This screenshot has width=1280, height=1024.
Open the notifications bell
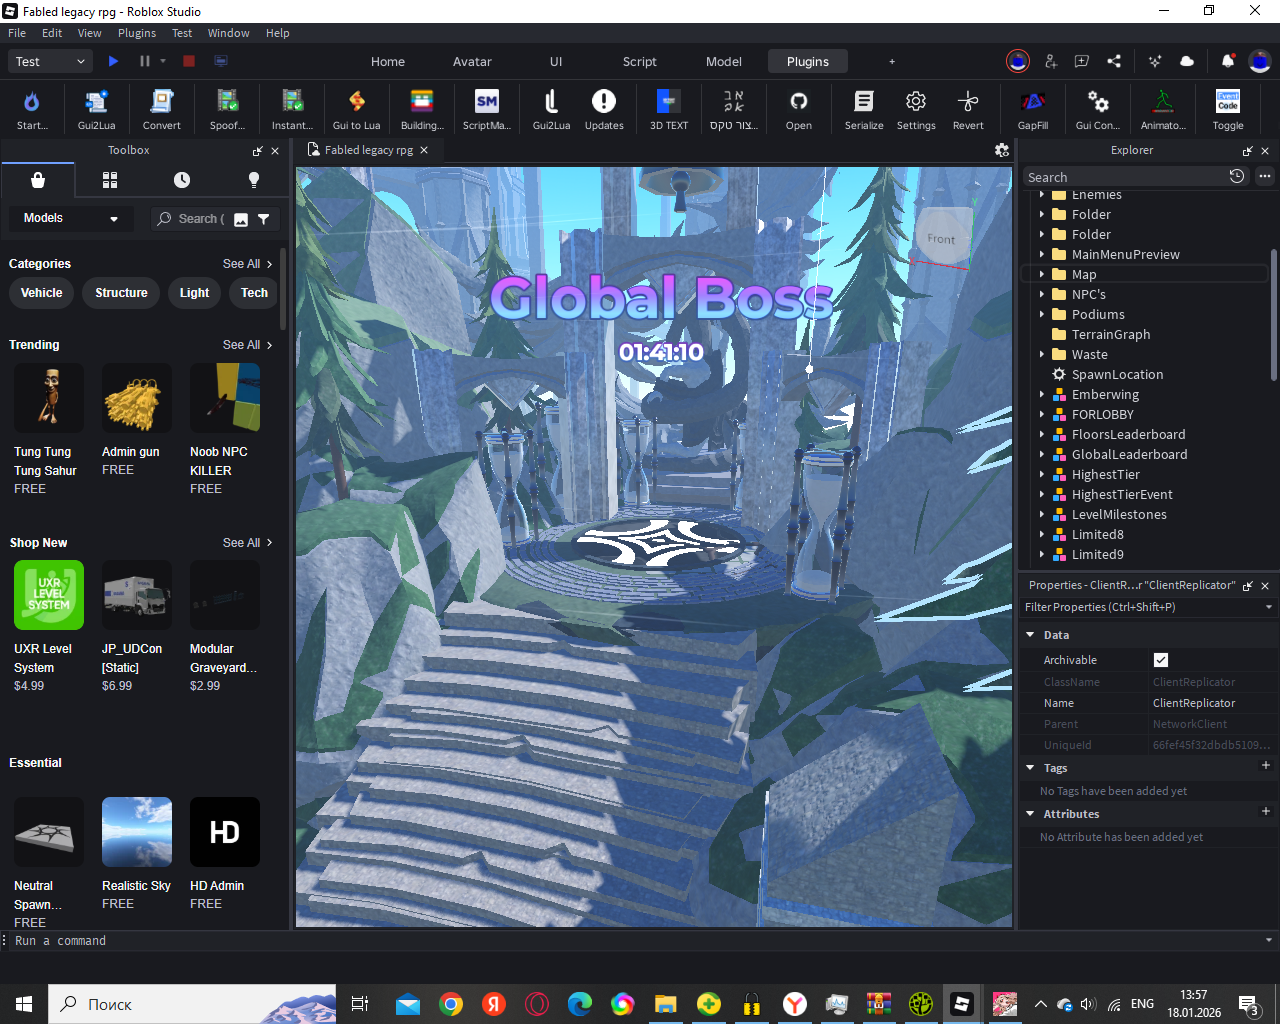[x=1228, y=61]
